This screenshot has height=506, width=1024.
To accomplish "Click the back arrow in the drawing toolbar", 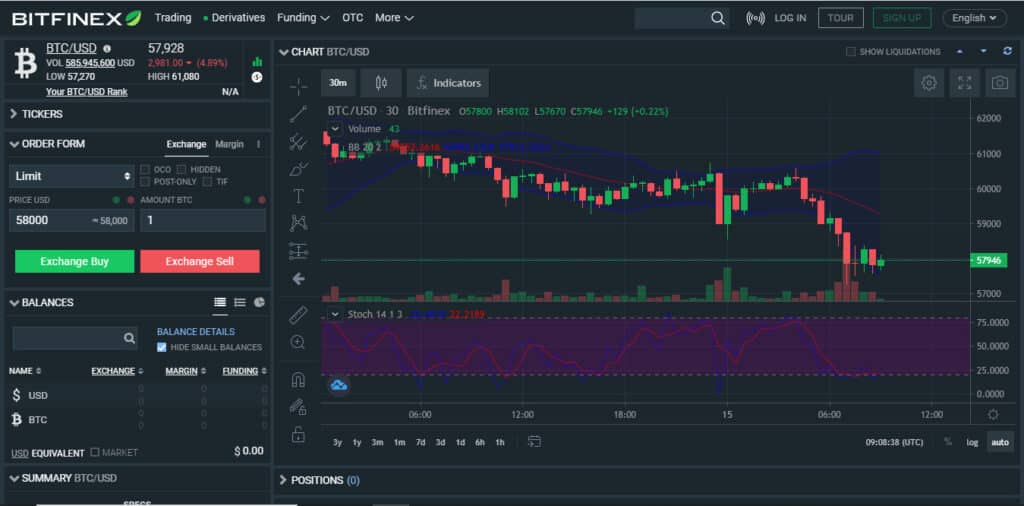I will coord(298,279).
